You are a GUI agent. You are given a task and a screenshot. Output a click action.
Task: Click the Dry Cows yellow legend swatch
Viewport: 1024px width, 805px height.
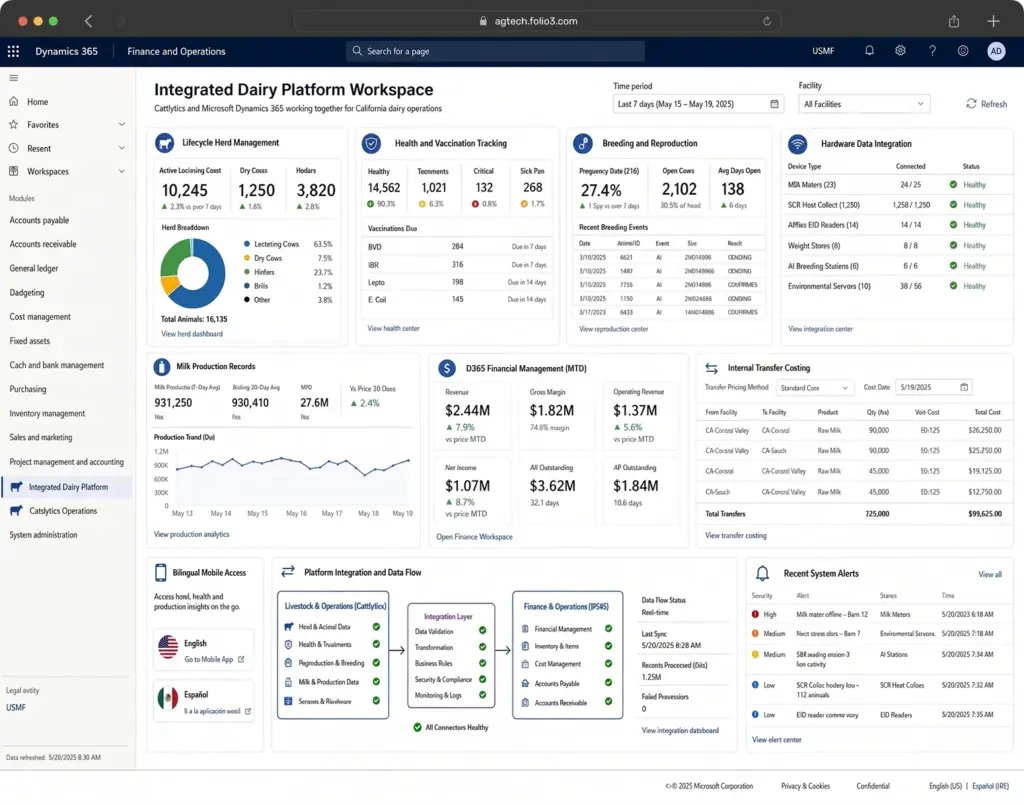click(x=247, y=258)
